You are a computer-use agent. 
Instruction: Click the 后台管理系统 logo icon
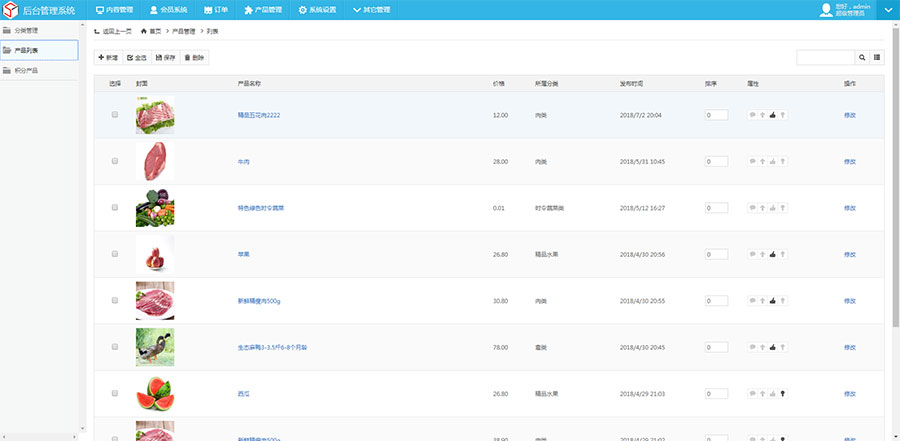point(11,10)
